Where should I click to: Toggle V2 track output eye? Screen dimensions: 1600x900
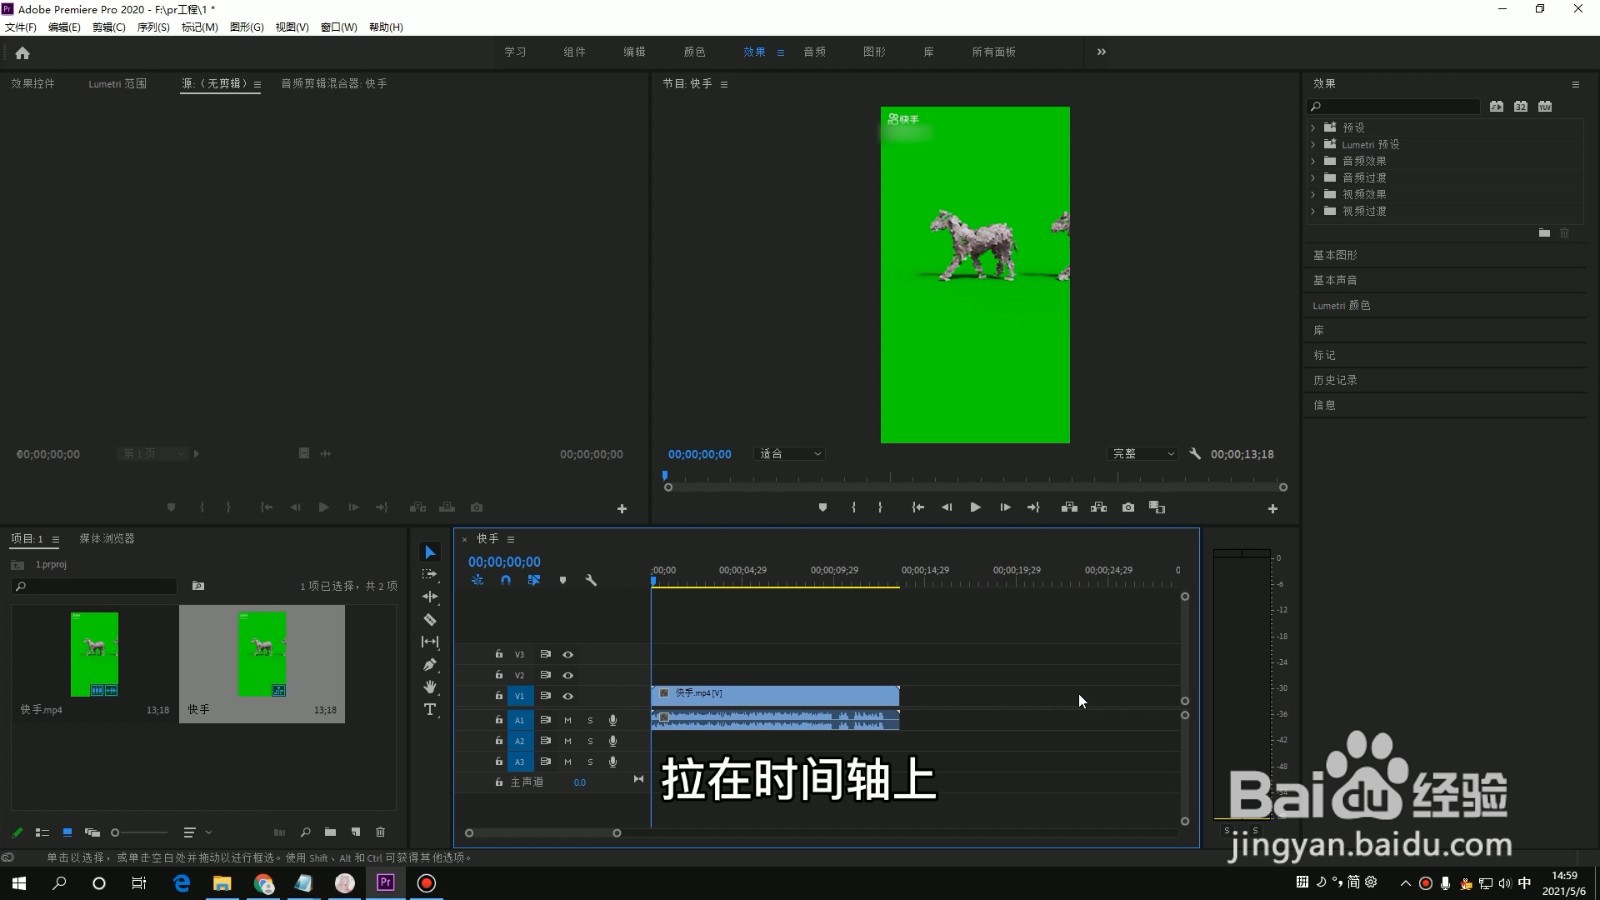[568, 675]
